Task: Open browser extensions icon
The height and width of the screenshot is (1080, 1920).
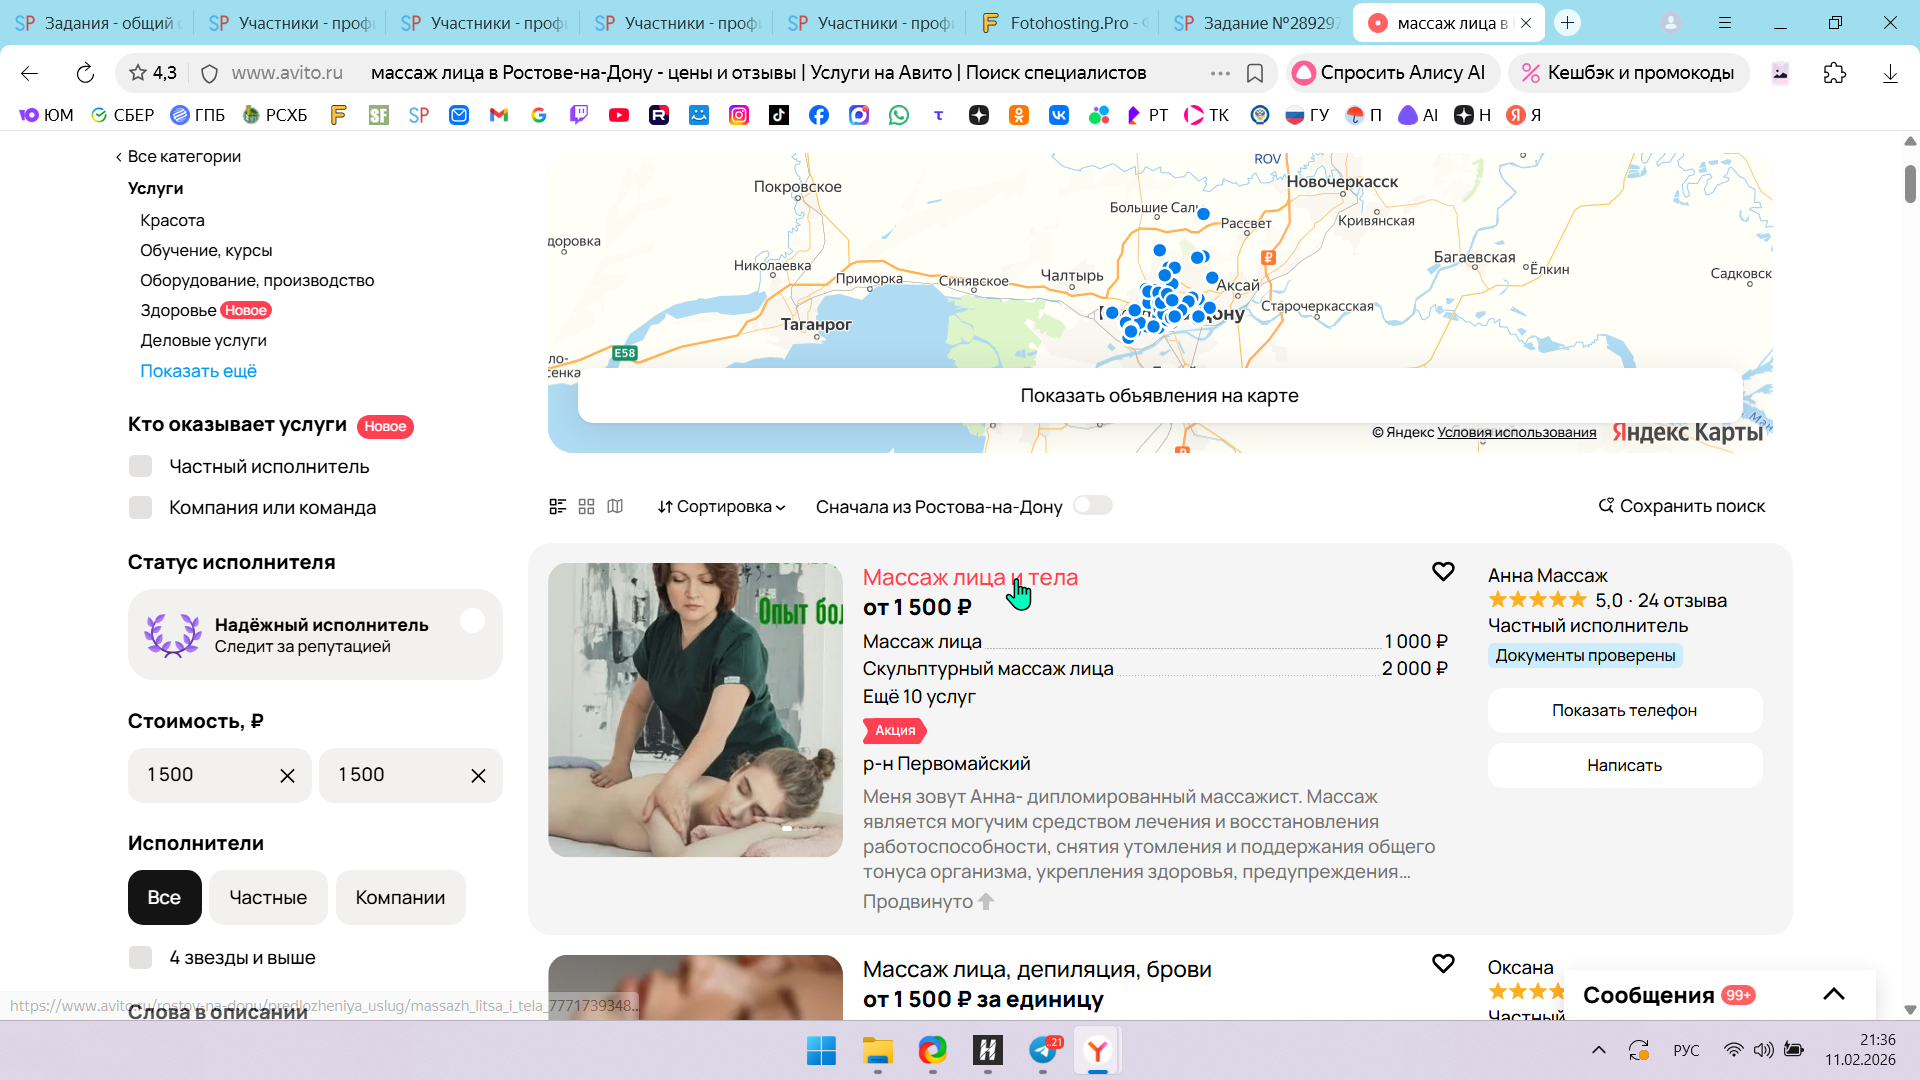Action: (1834, 73)
